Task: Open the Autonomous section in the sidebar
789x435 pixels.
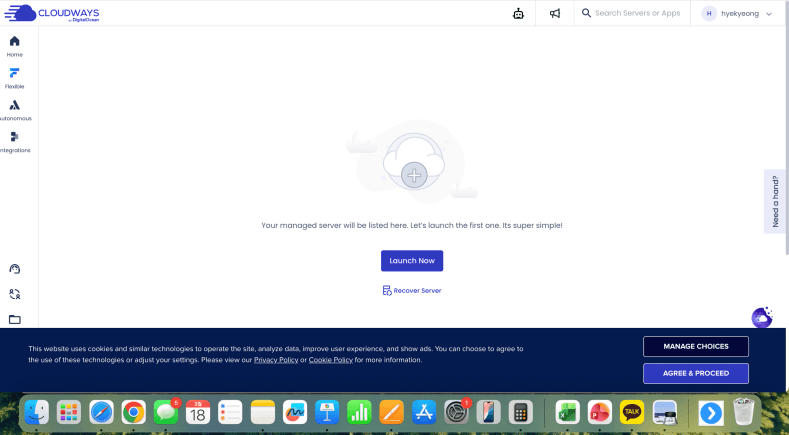Action: [15, 110]
